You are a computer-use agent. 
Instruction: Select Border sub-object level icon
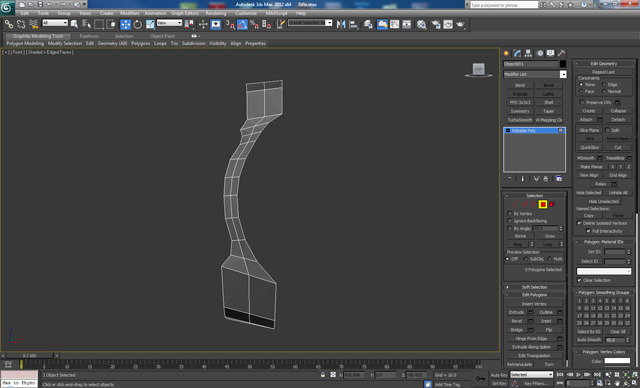534,204
